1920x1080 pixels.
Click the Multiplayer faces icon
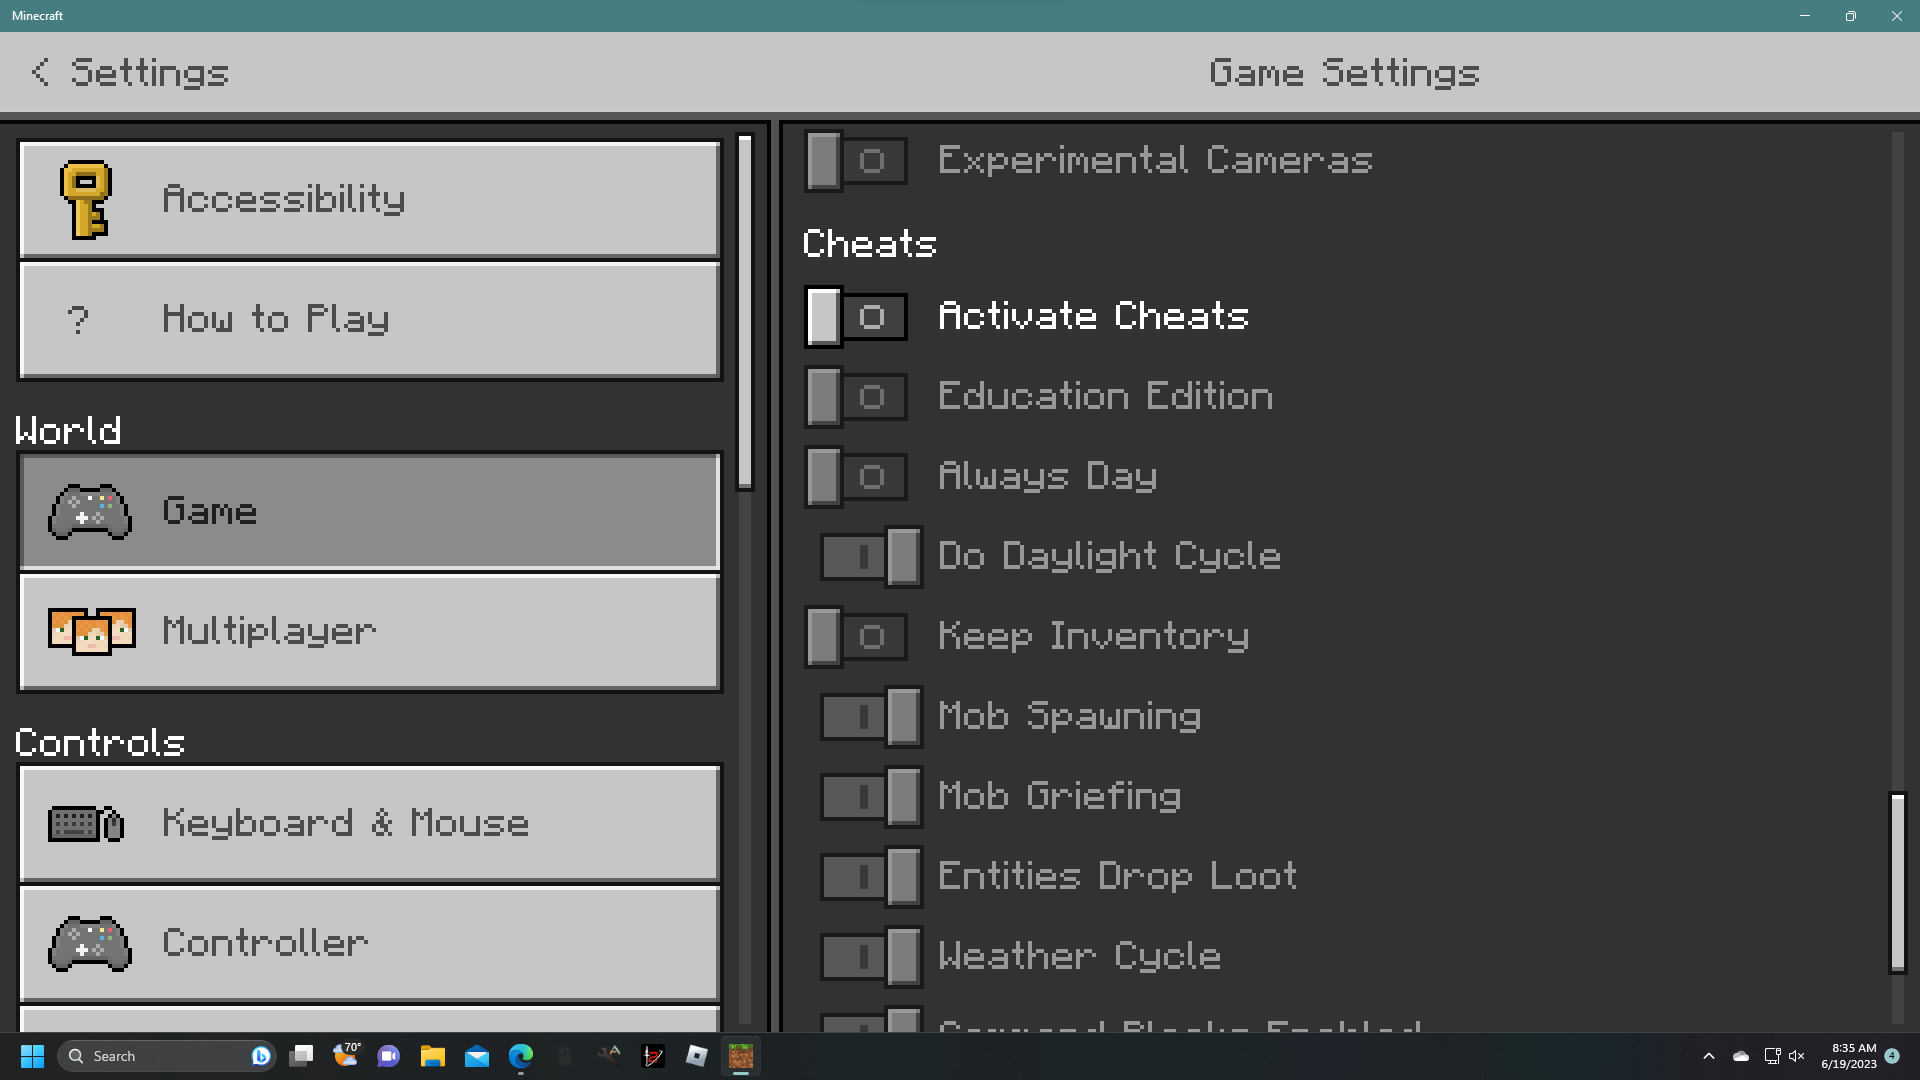[x=91, y=631]
